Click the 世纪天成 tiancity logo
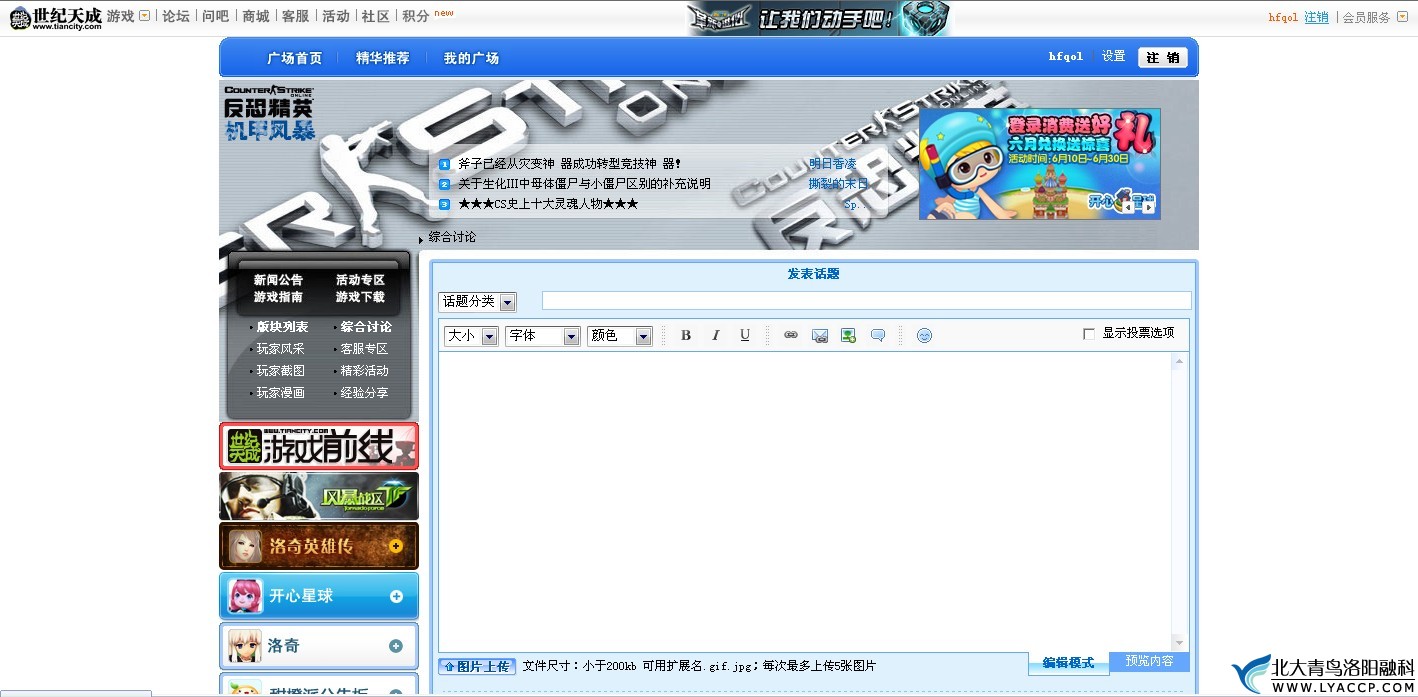Image resolution: width=1418 pixels, height=697 pixels. pos(56,17)
